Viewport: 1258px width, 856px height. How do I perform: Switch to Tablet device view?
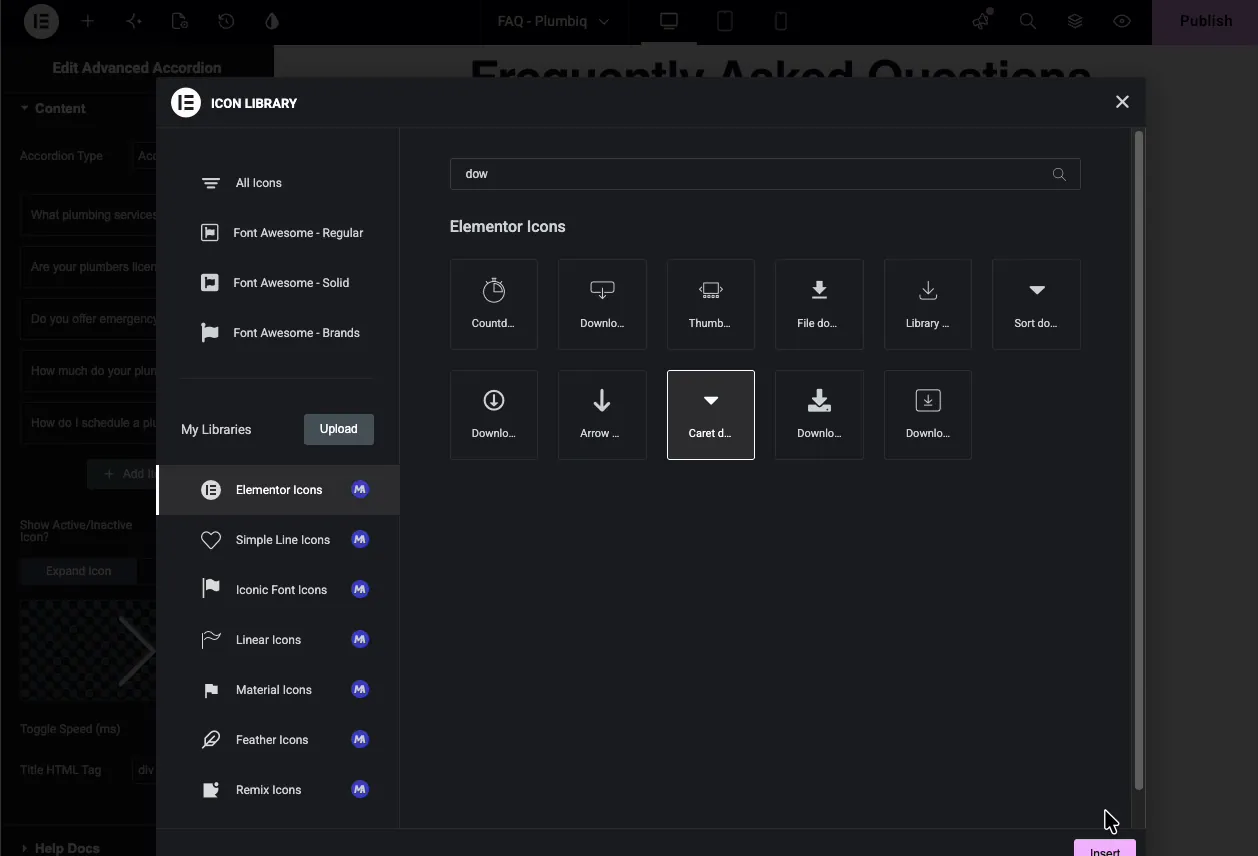(725, 21)
